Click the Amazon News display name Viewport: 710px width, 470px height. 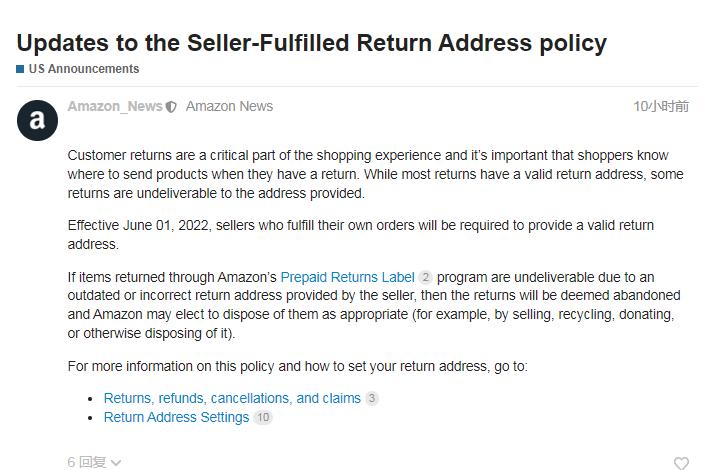[x=229, y=106]
